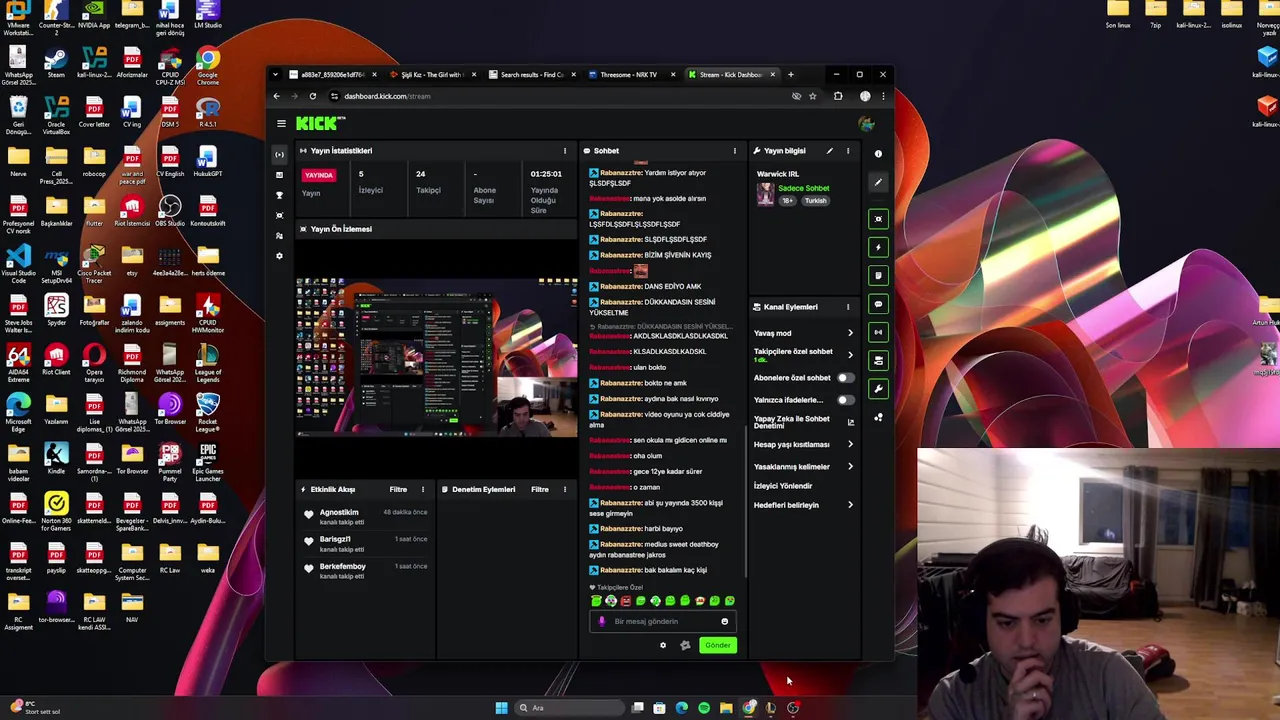Open the Kick account avatar menu
The image size is (1280, 720).
(866, 123)
